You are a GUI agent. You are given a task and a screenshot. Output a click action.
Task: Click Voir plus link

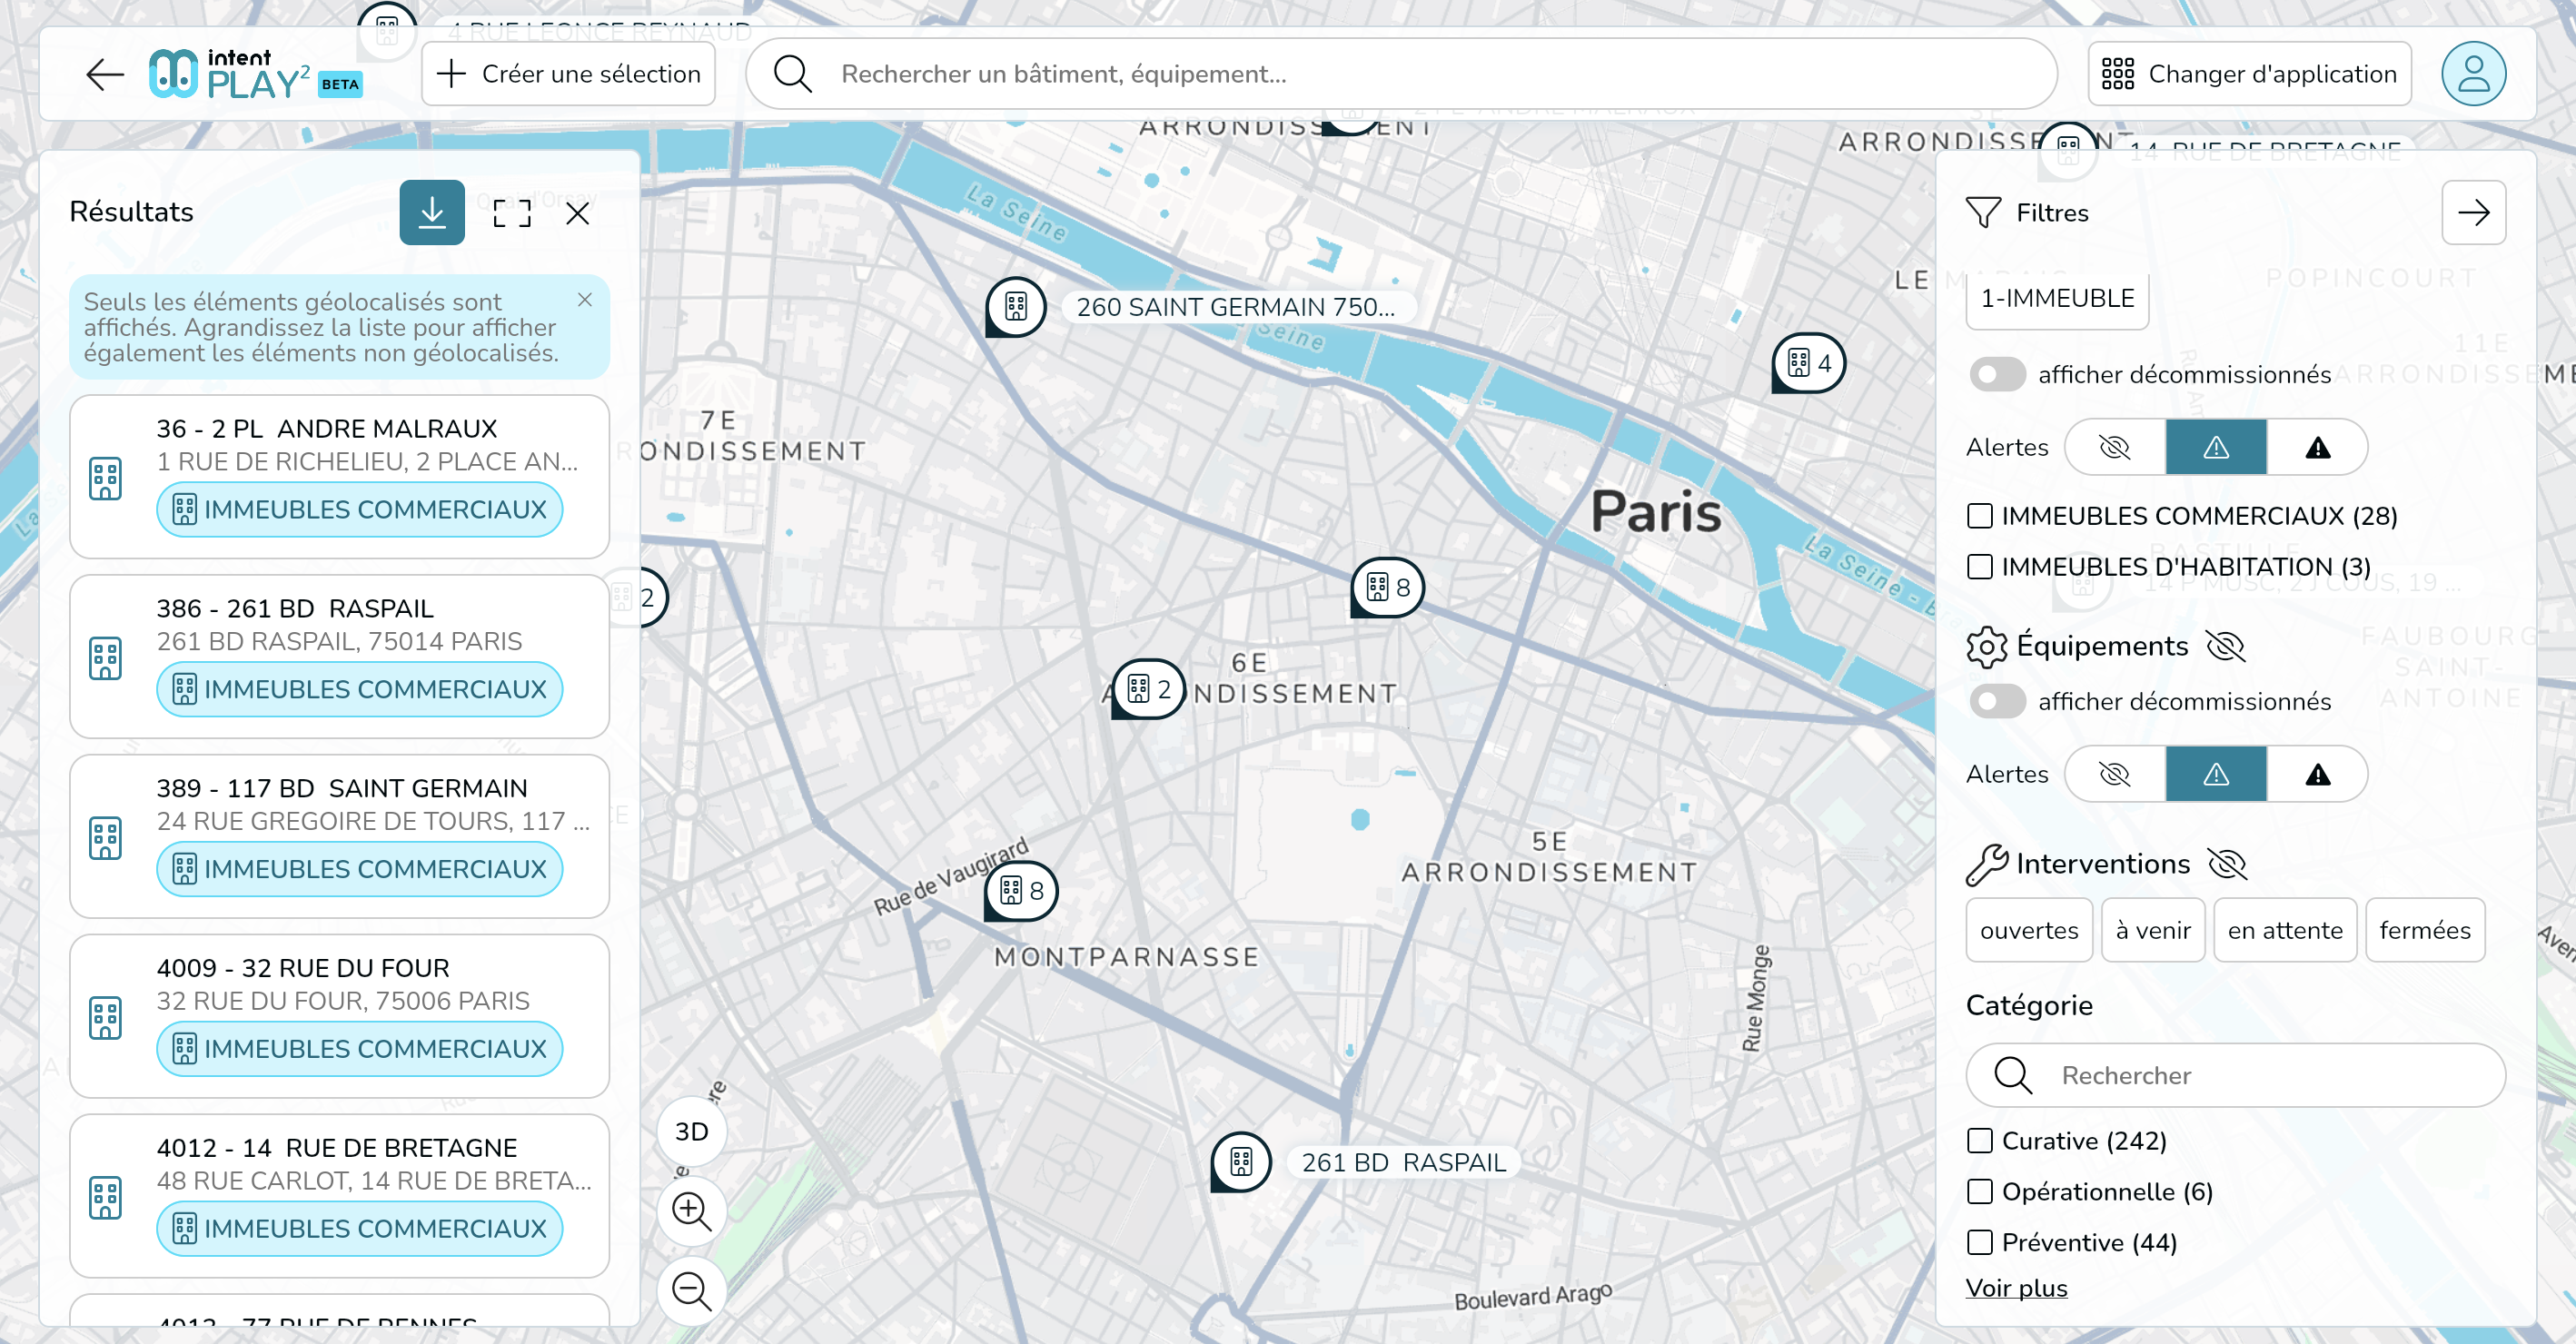(2016, 1288)
